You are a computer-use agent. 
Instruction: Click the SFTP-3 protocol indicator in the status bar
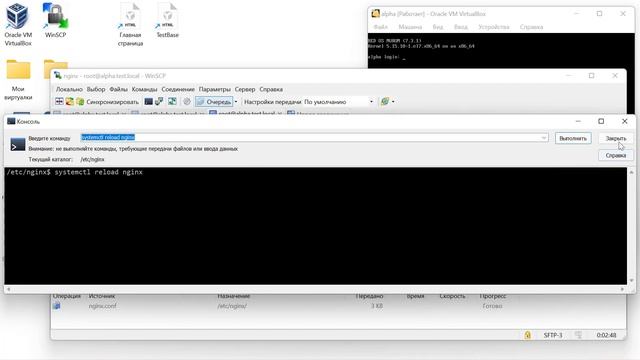coord(553,335)
